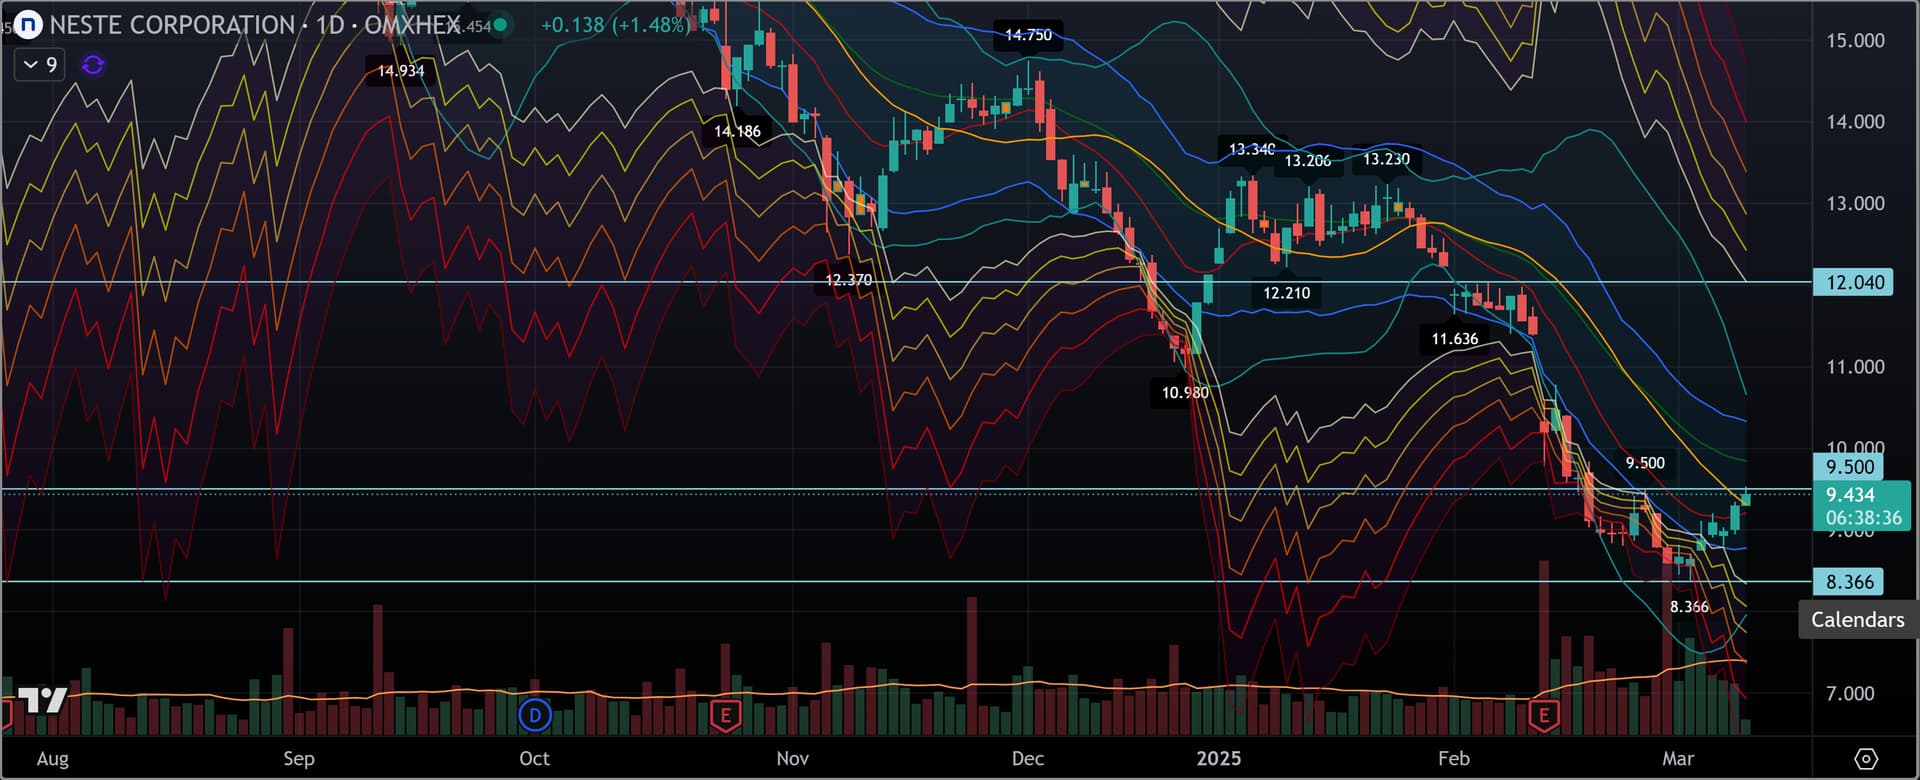Click the blue dividend D marker

(535, 715)
